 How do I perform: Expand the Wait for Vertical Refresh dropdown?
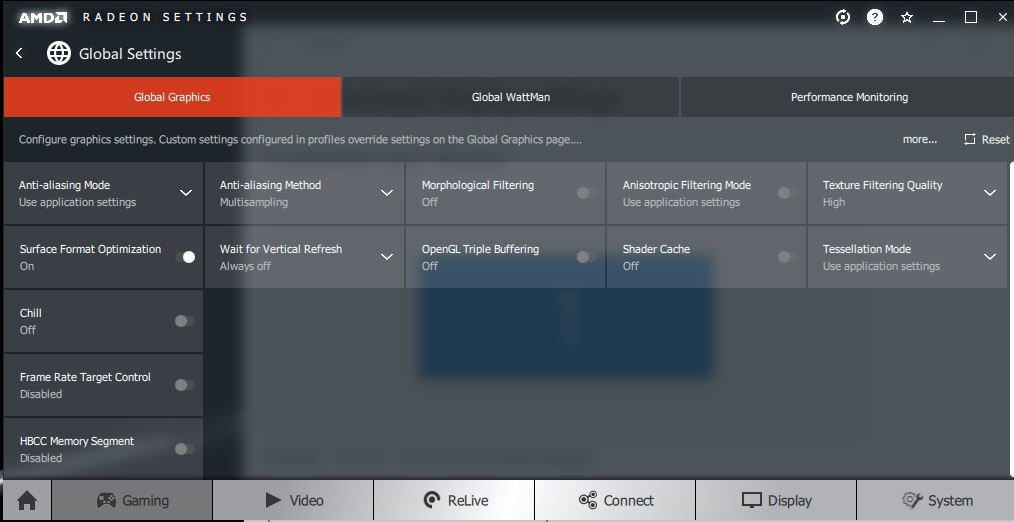click(x=387, y=257)
